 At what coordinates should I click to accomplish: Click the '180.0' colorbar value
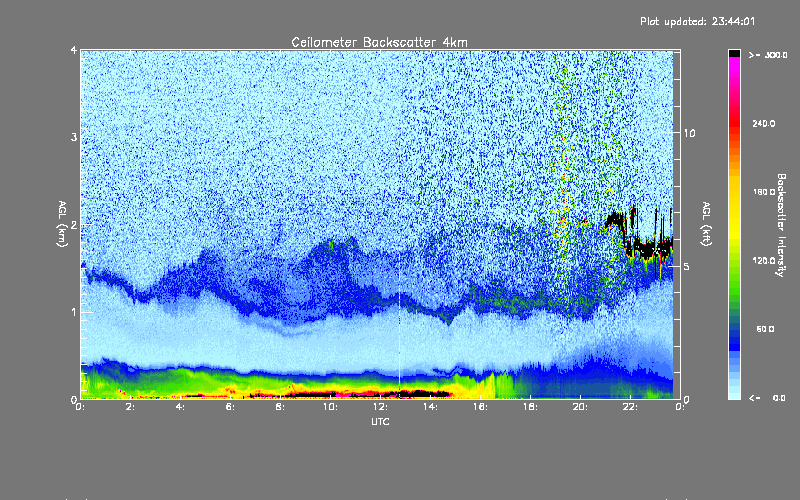pyautogui.click(x=764, y=192)
